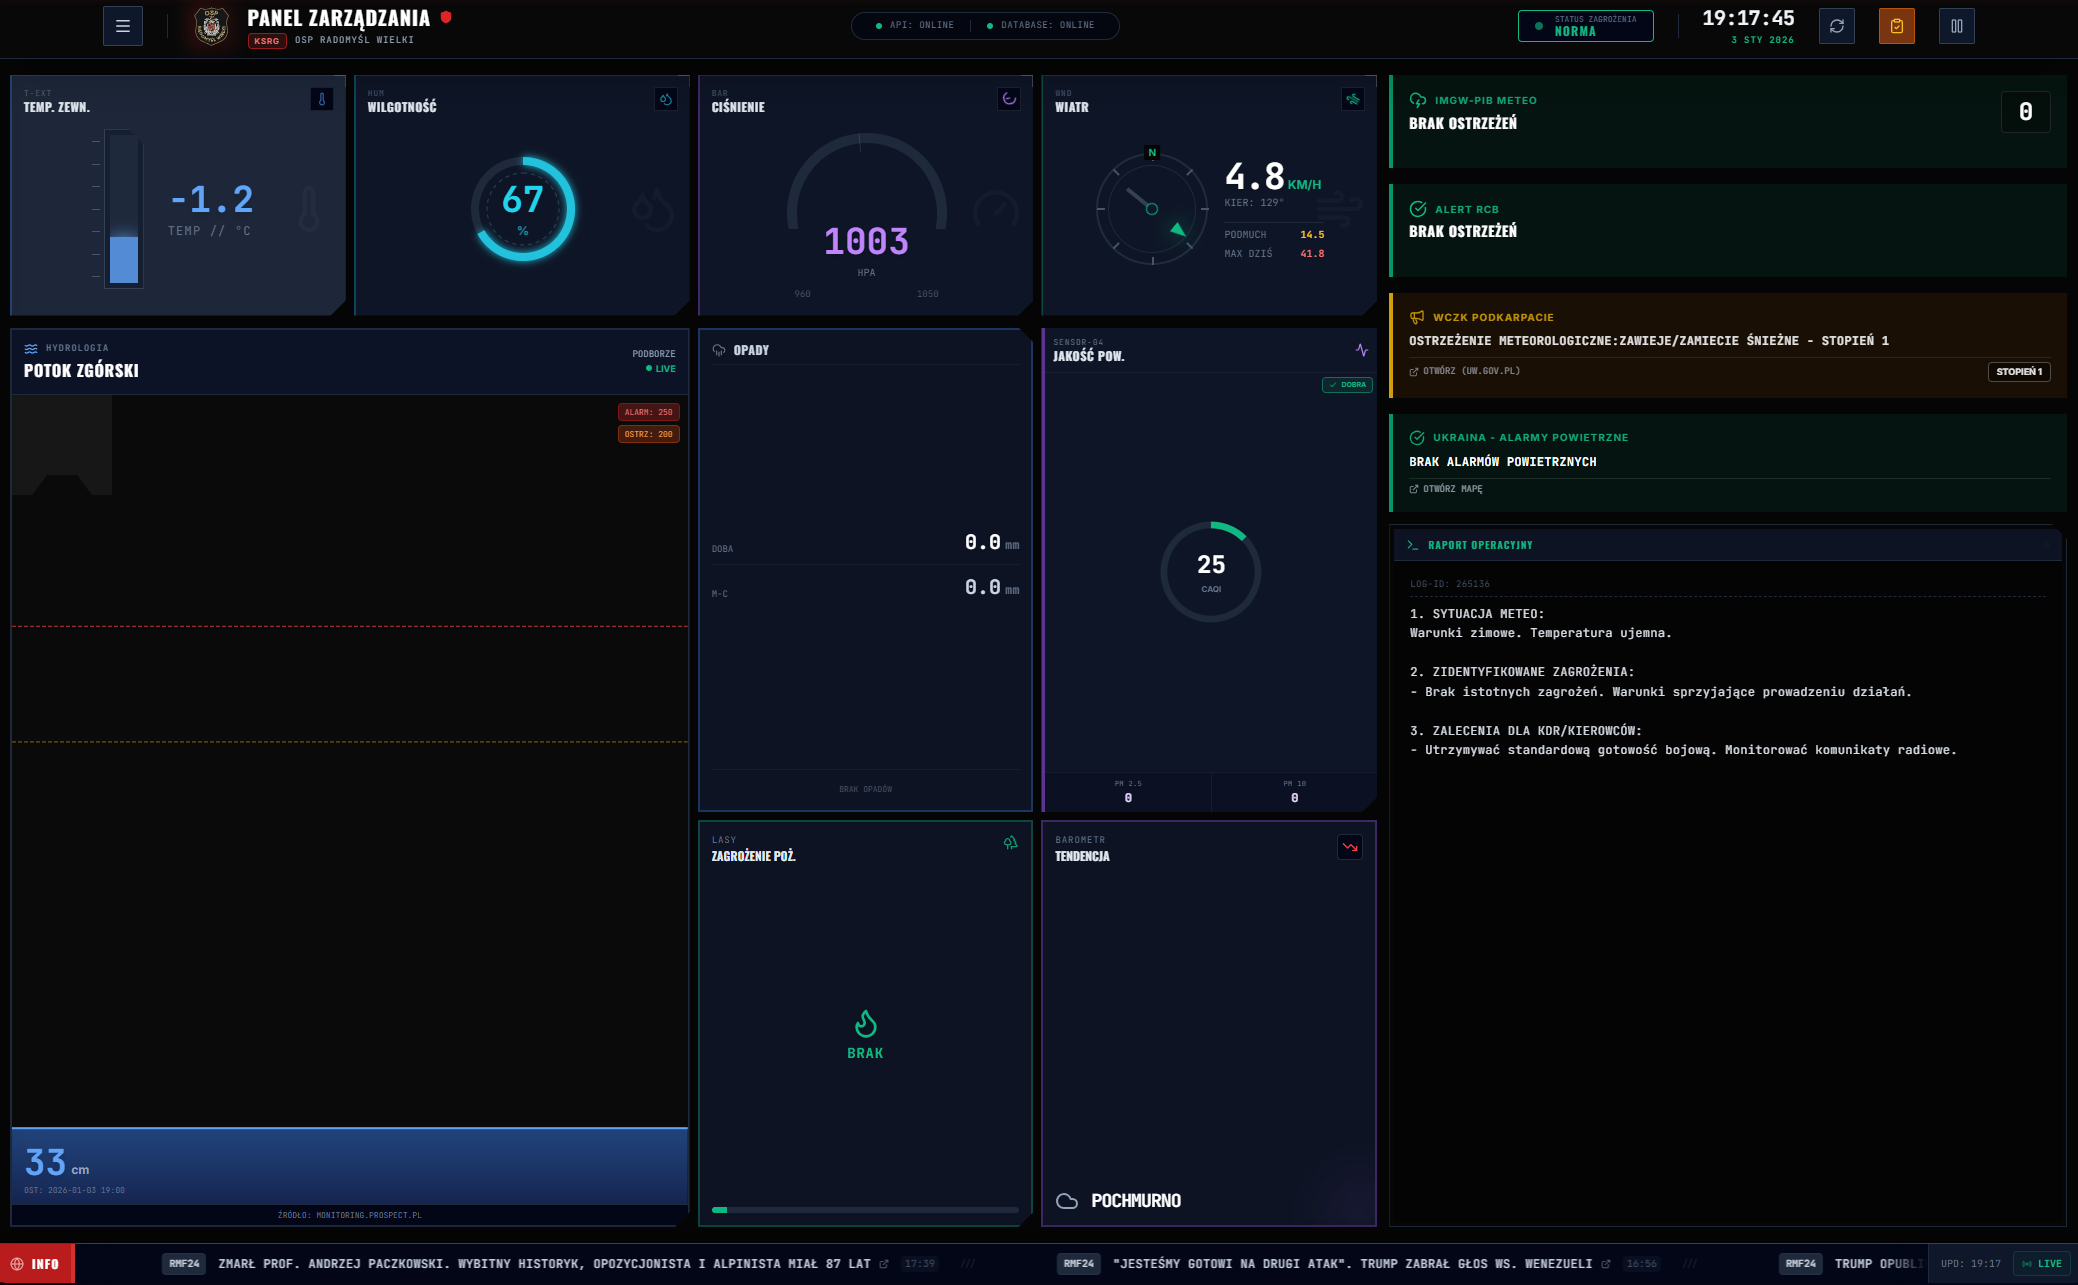2078x1285 pixels.
Task: Click the STOPIEŃ 1 badge
Action: [x=2019, y=372]
